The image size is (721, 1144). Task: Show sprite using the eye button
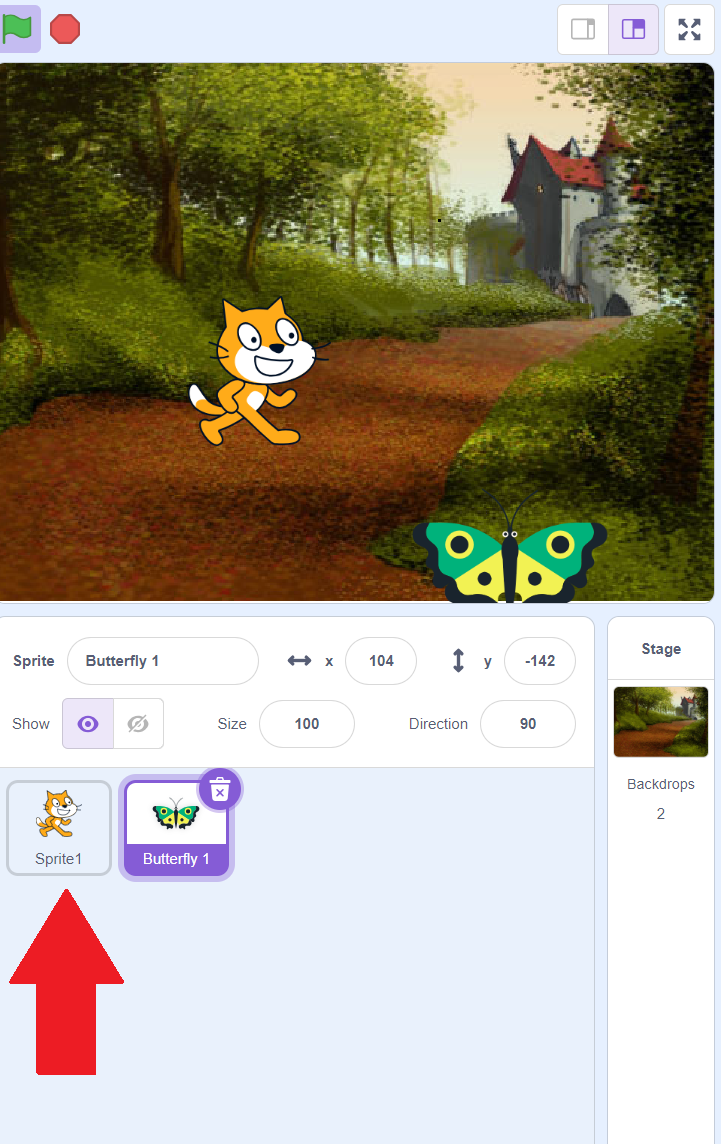tap(88, 724)
